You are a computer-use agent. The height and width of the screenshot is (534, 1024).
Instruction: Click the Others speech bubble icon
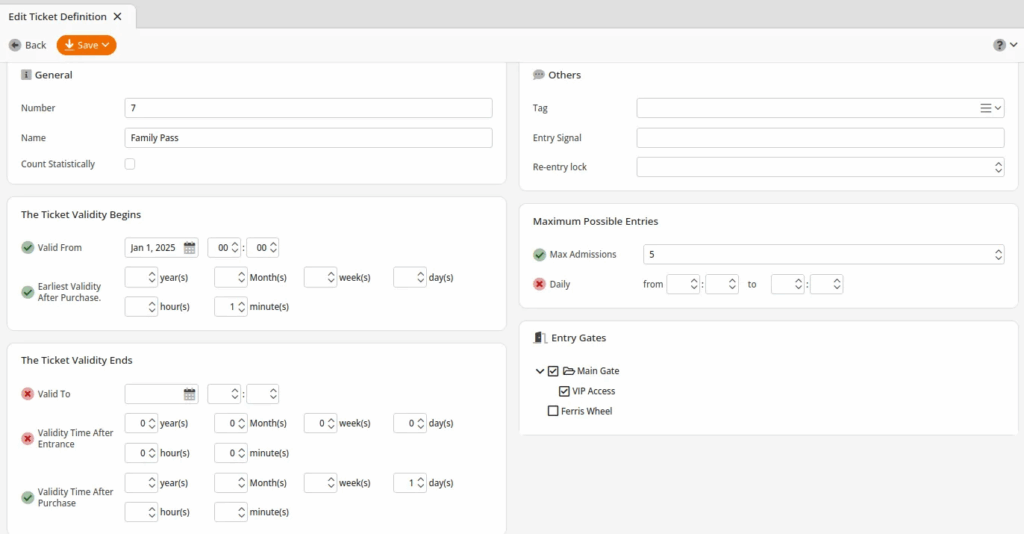point(539,75)
